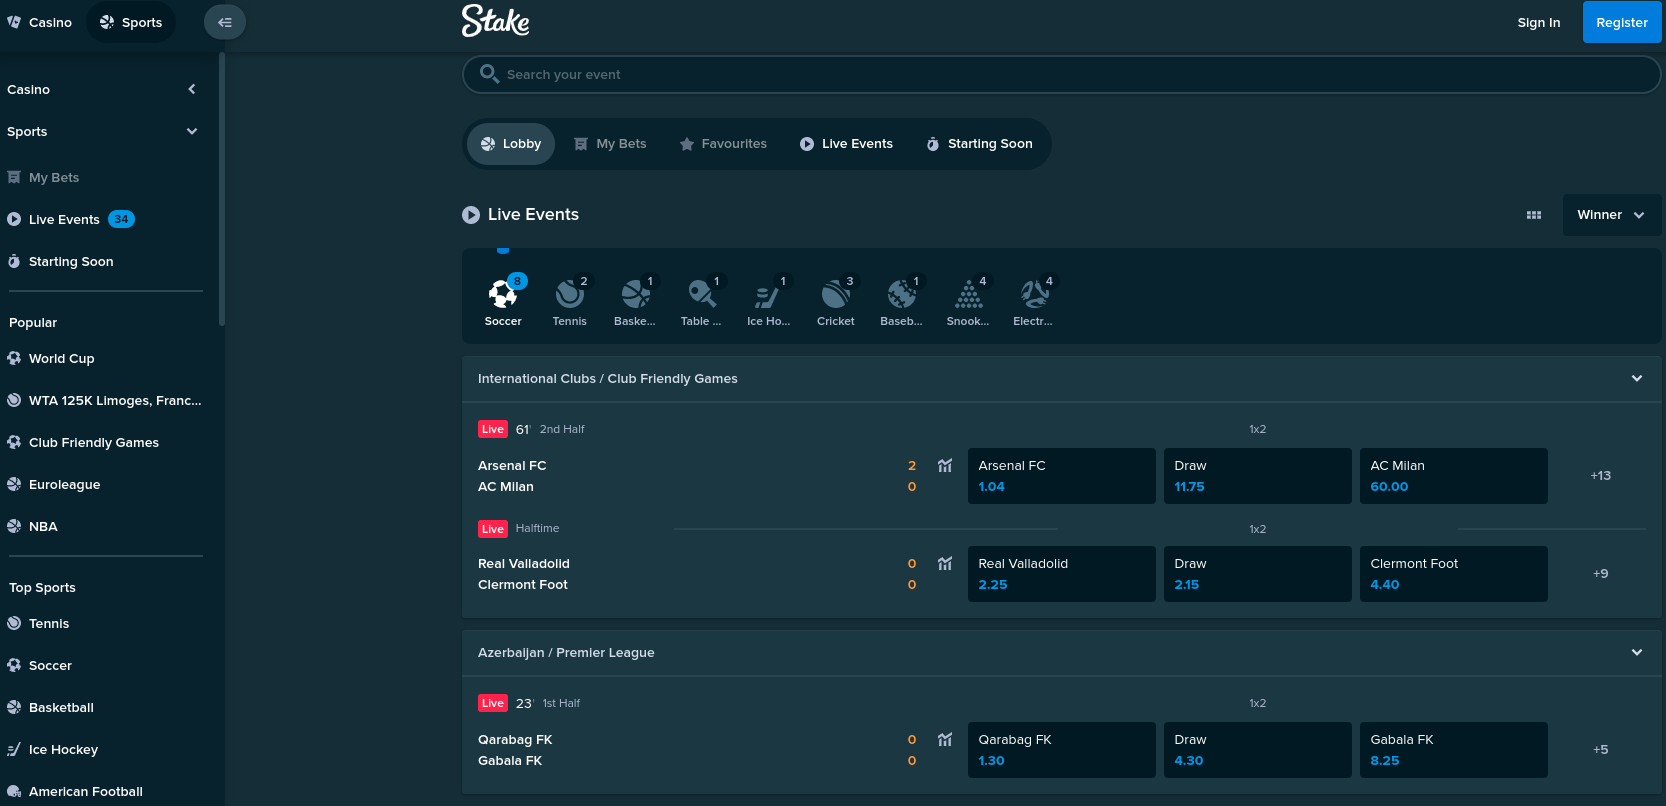Switch to the Favourites tab
The width and height of the screenshot is (1666, 806).
coord(723,144)
